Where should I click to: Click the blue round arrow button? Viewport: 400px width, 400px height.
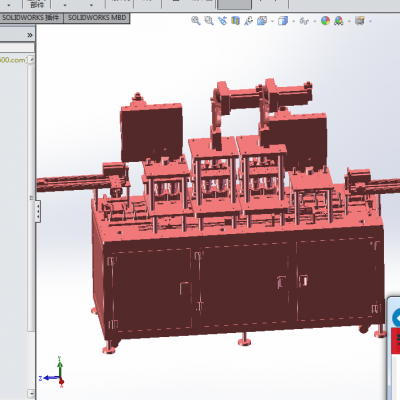[x=396, y=318]
